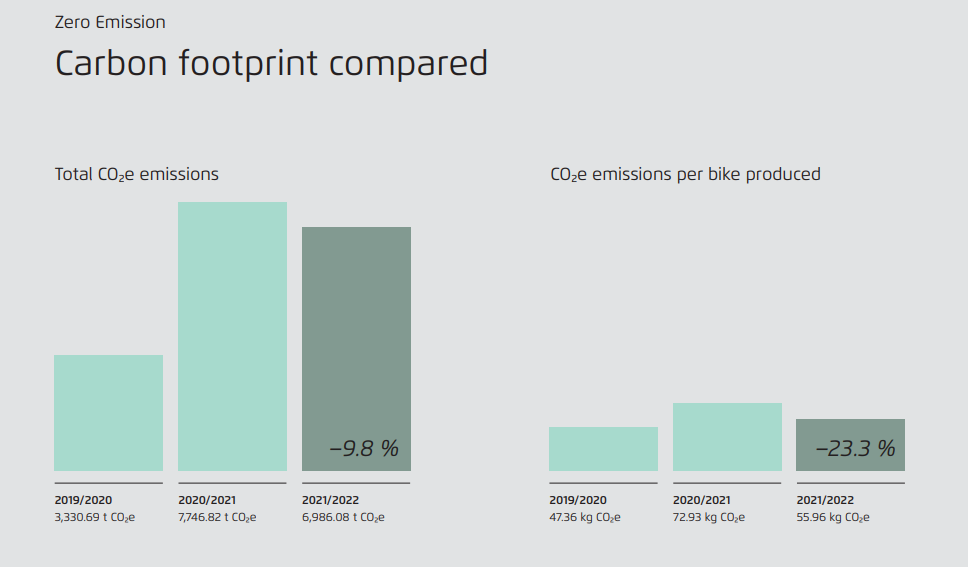The width and height of the screenshot is (968, 567).
Task: Click the 2019/2020 year label under total emissions
Action: pyautogui.click(x=82, y=500)
